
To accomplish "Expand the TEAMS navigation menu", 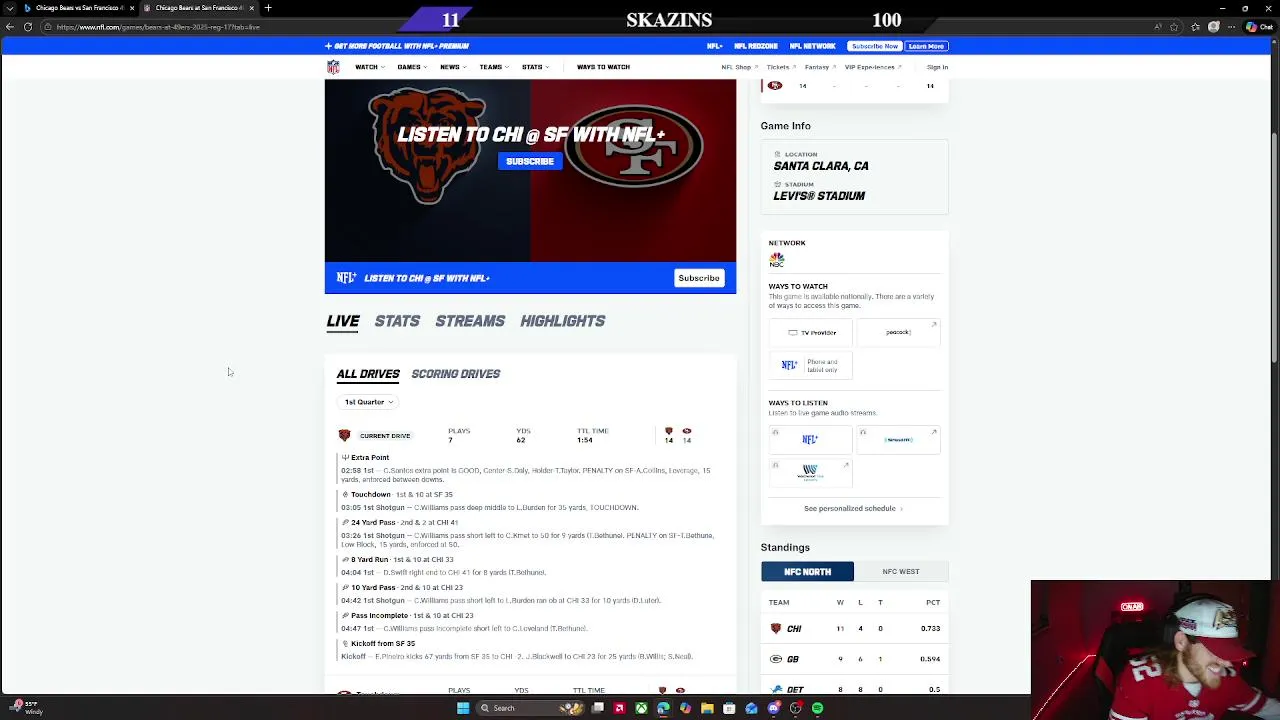I will pyautogui.click(x=493, y=67).
